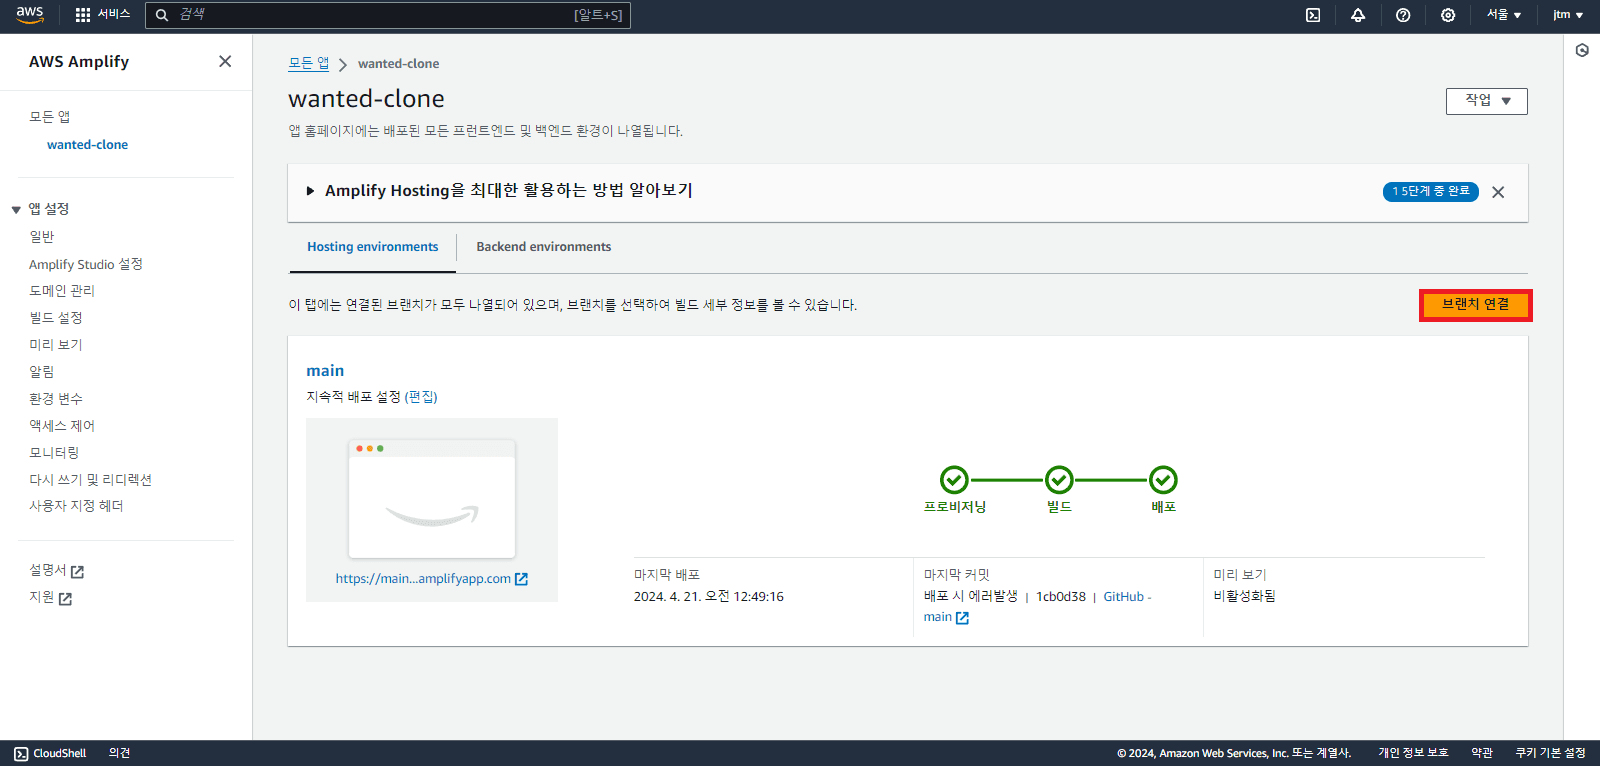1600x766 pixels.
Task: Switch to the Backend environments tab
Action: (543, 247)
